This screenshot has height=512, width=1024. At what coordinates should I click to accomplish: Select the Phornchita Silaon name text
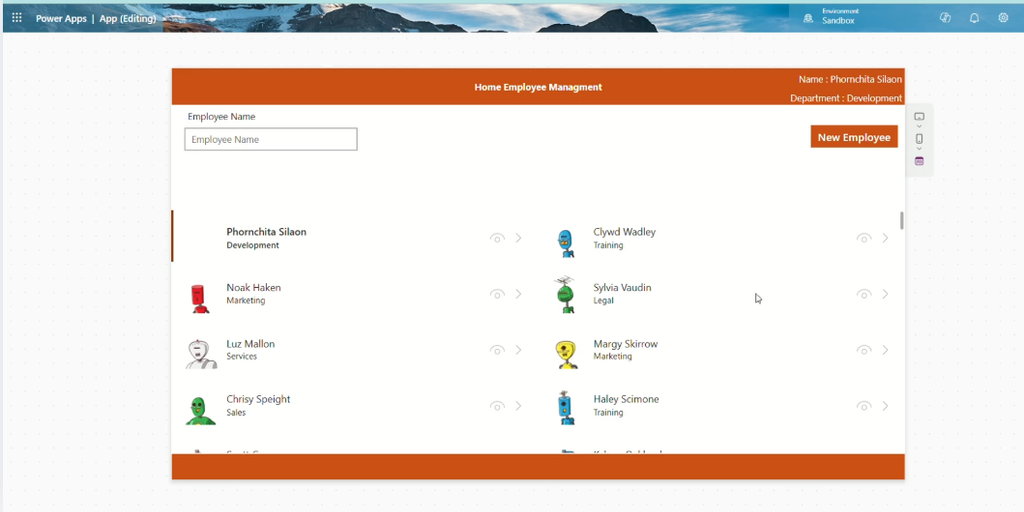point(266,232)
